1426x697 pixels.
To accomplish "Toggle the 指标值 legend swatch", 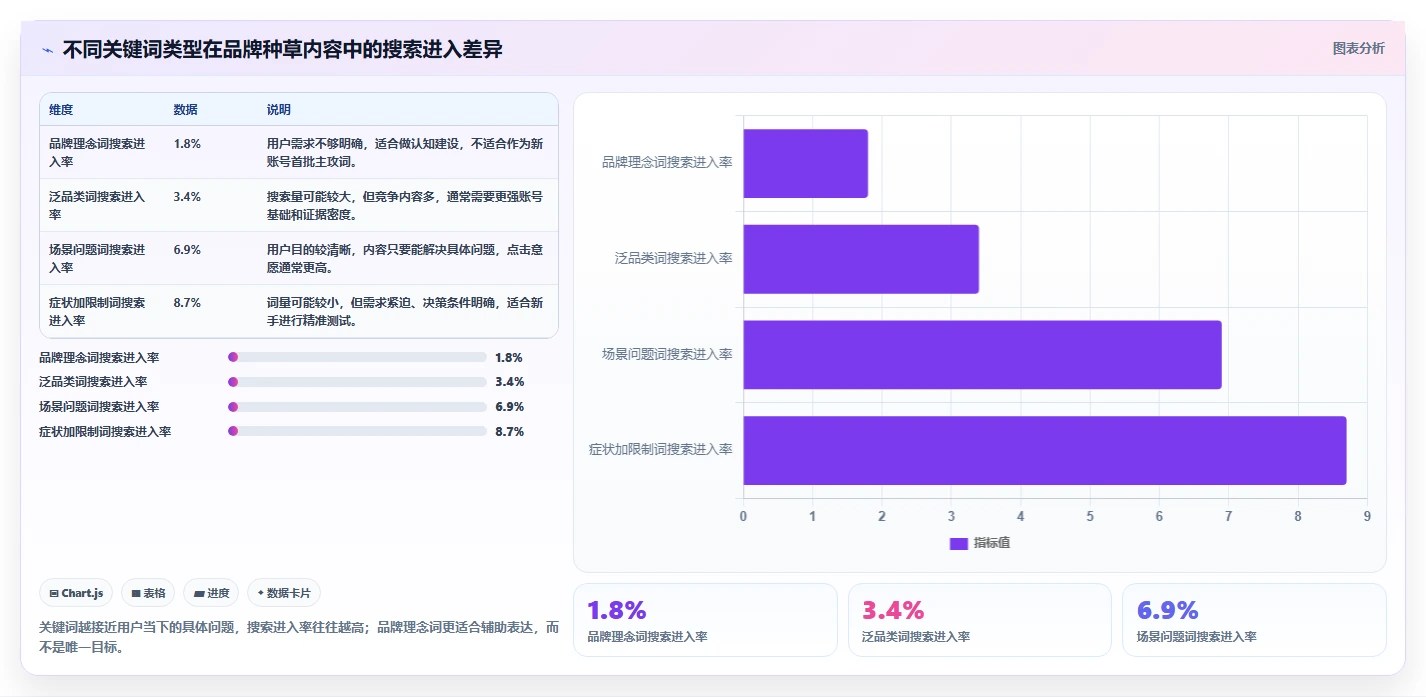I will [x=958, y=543].
